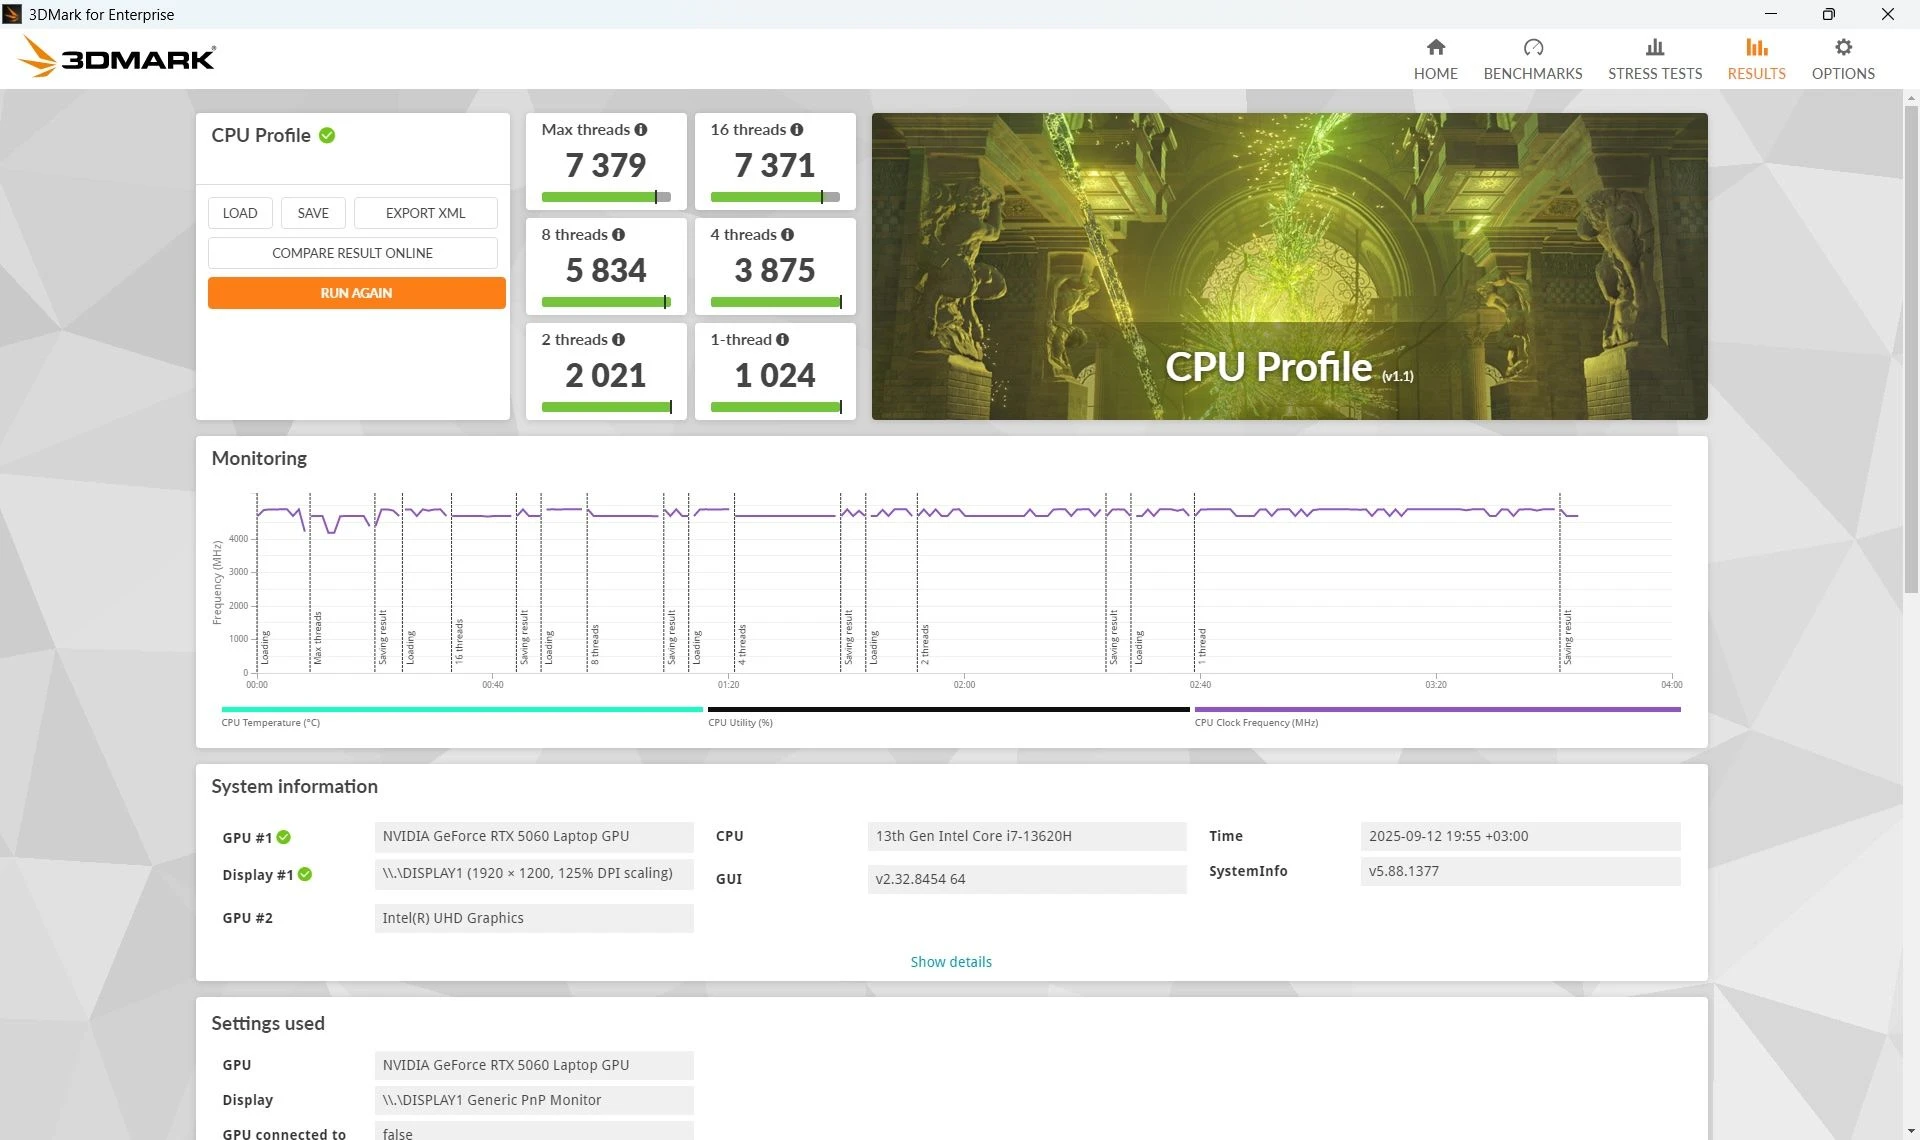Click green validation check beside CPU Profile
Viewport: 1920px width, 1140px height.
click(327, 135)
